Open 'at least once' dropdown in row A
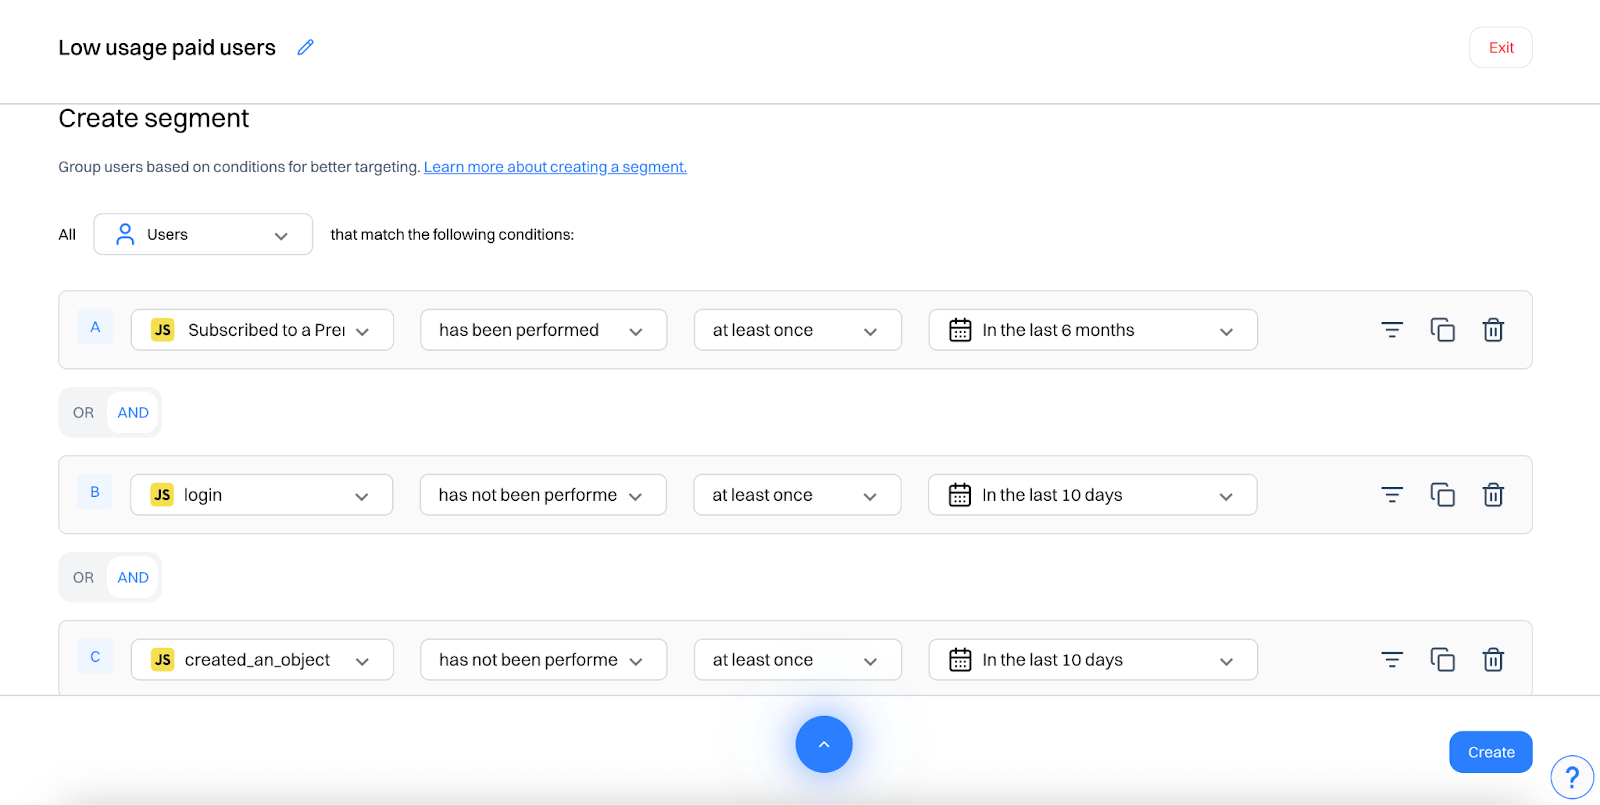 pos(797,330)
